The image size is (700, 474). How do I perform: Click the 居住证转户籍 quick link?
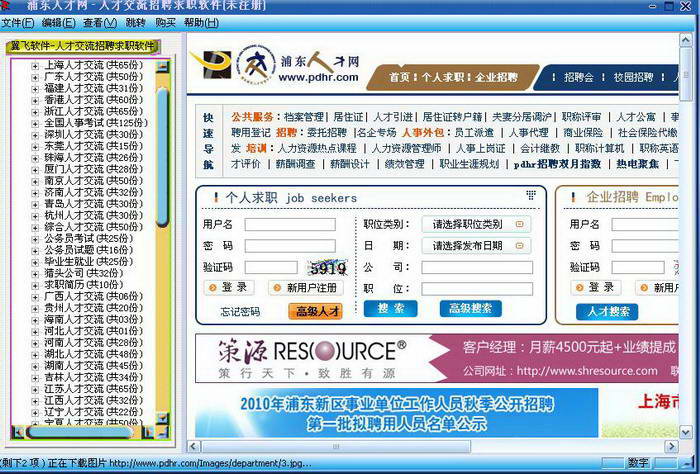pos(453,117)
